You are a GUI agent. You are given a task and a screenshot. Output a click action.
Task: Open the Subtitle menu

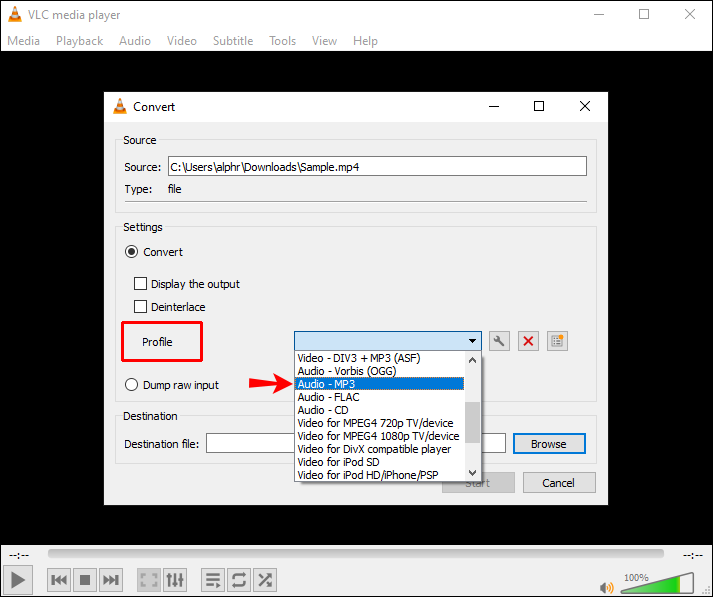click(233, 41)
